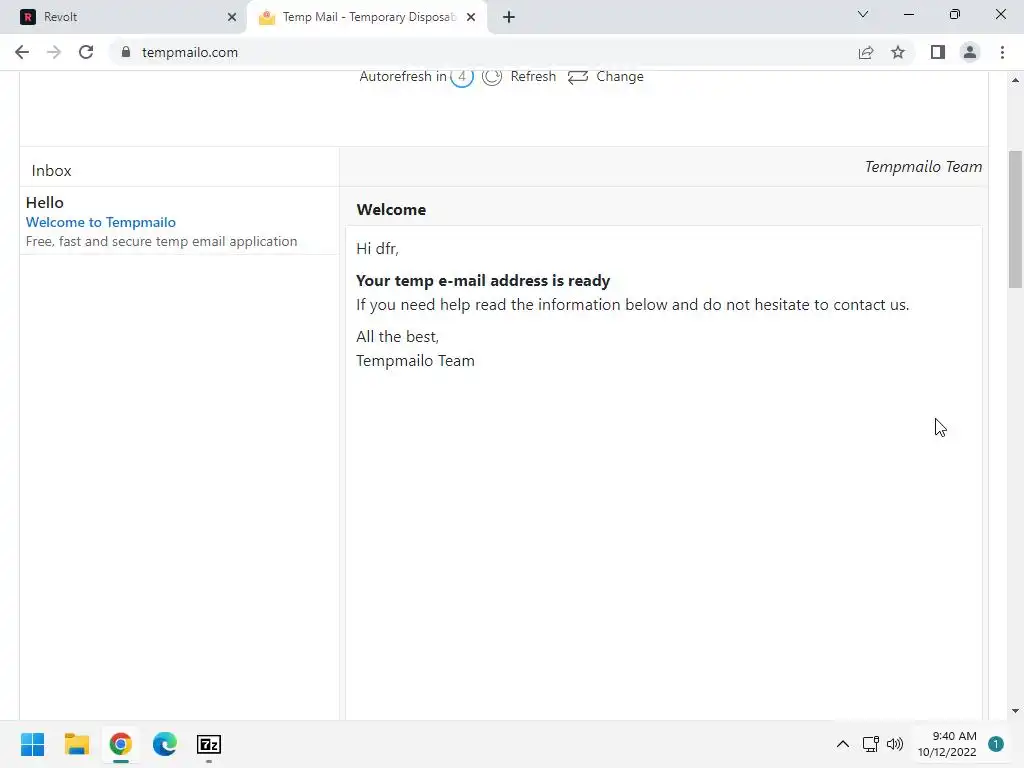Click the Tempmailo Team sender name
This screenshot has width=1024, height=768.
click(x=923, y=167)
